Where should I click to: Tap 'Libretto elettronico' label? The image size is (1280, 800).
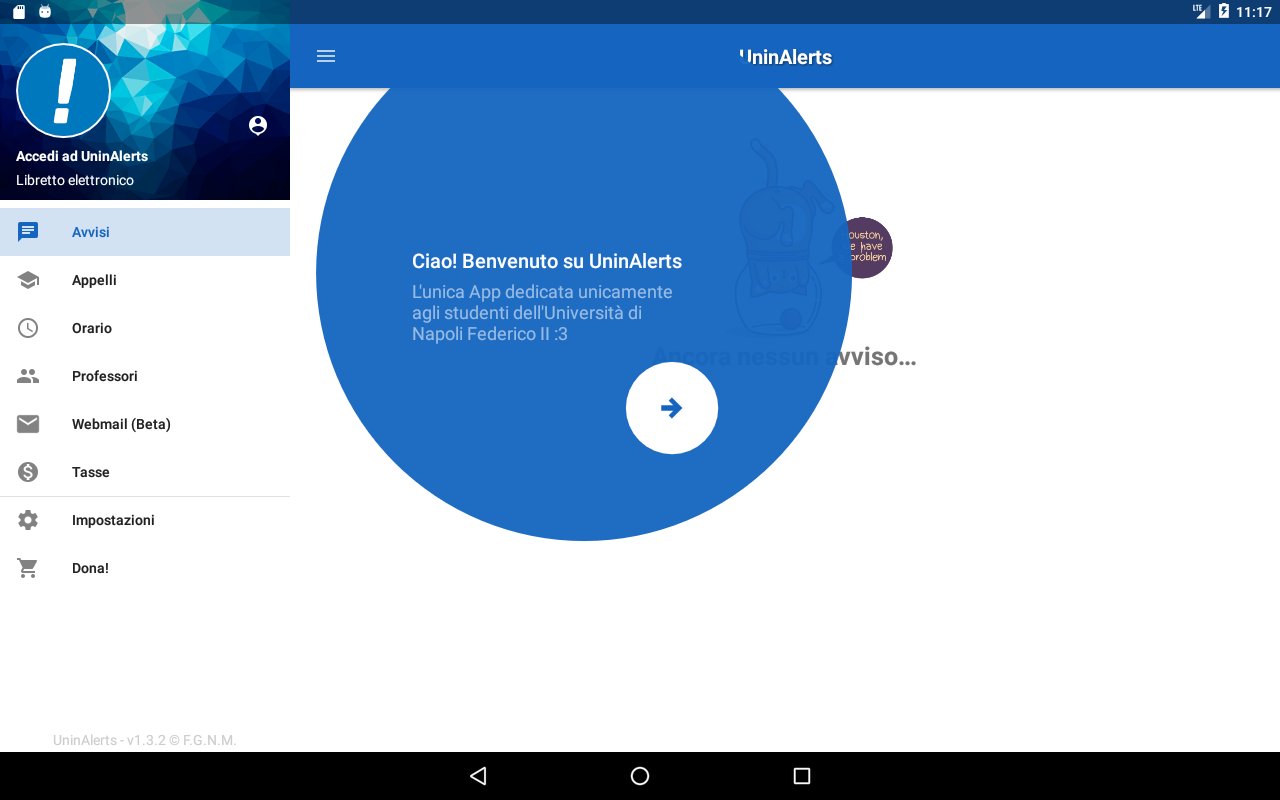(75, 180)
